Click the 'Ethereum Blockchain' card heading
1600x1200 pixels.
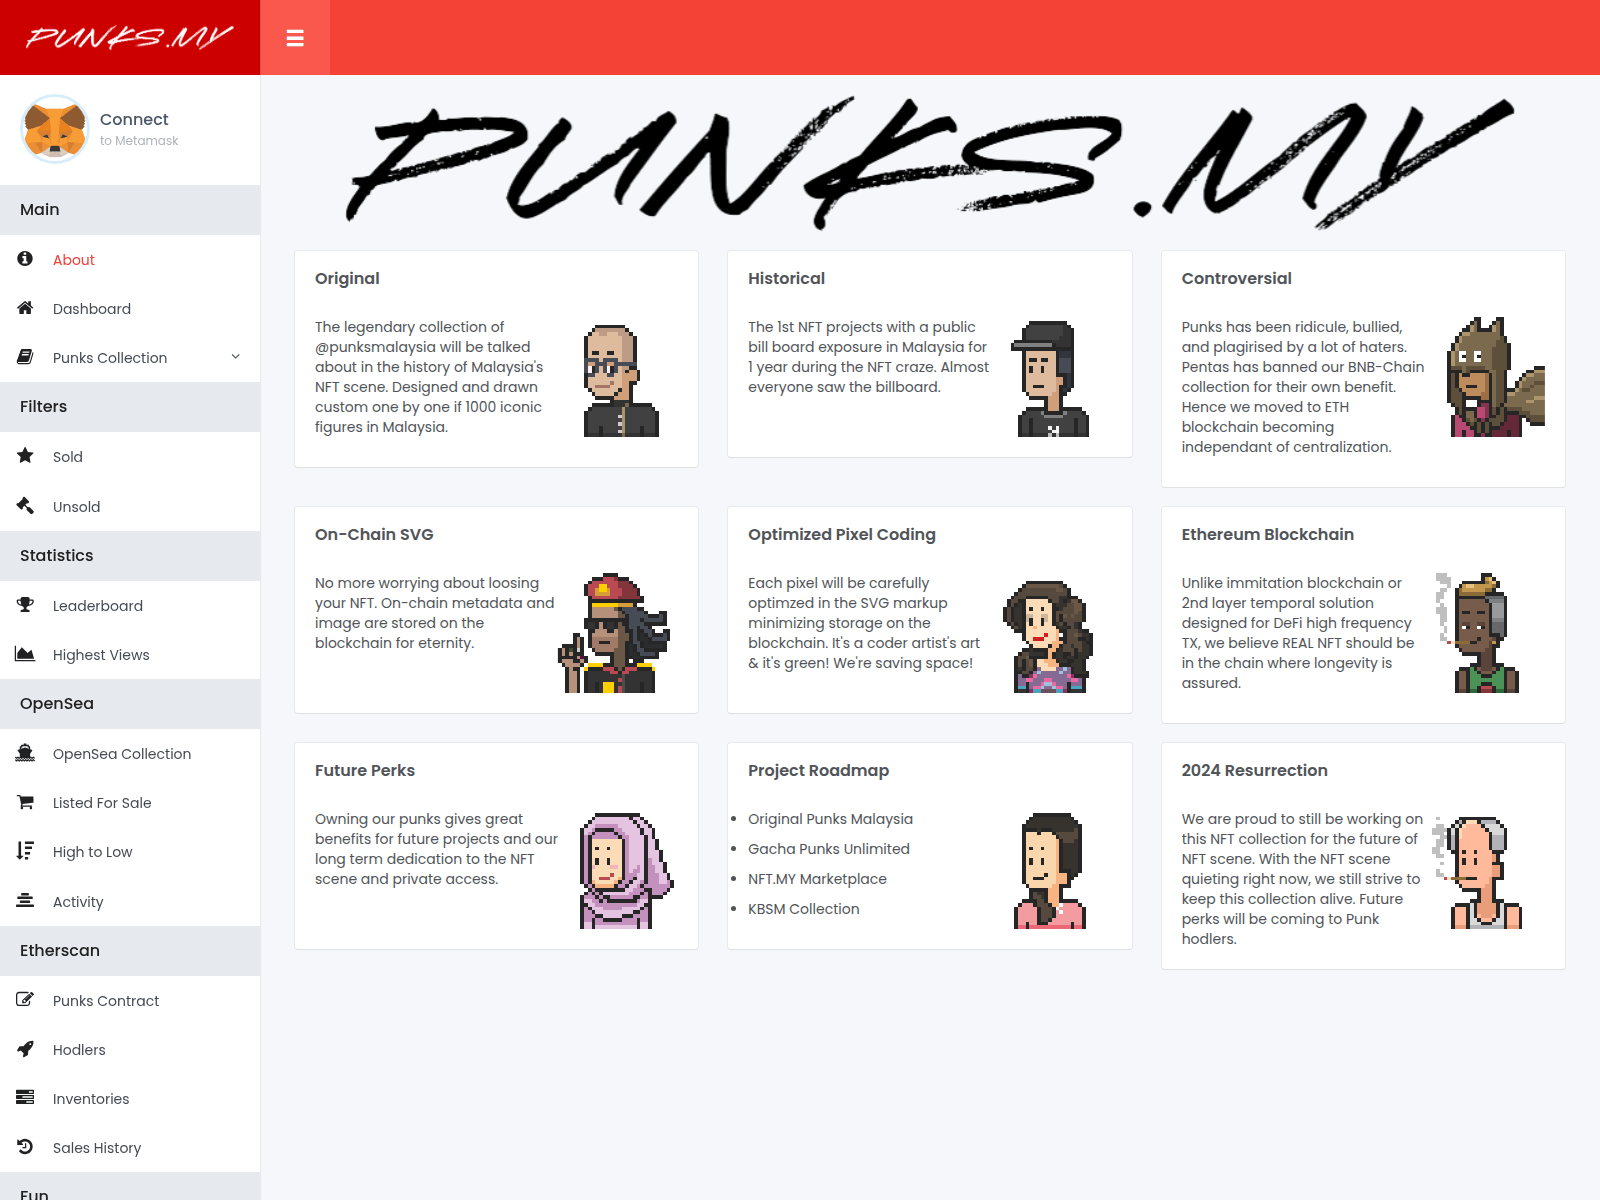[x=1267, y=534]
